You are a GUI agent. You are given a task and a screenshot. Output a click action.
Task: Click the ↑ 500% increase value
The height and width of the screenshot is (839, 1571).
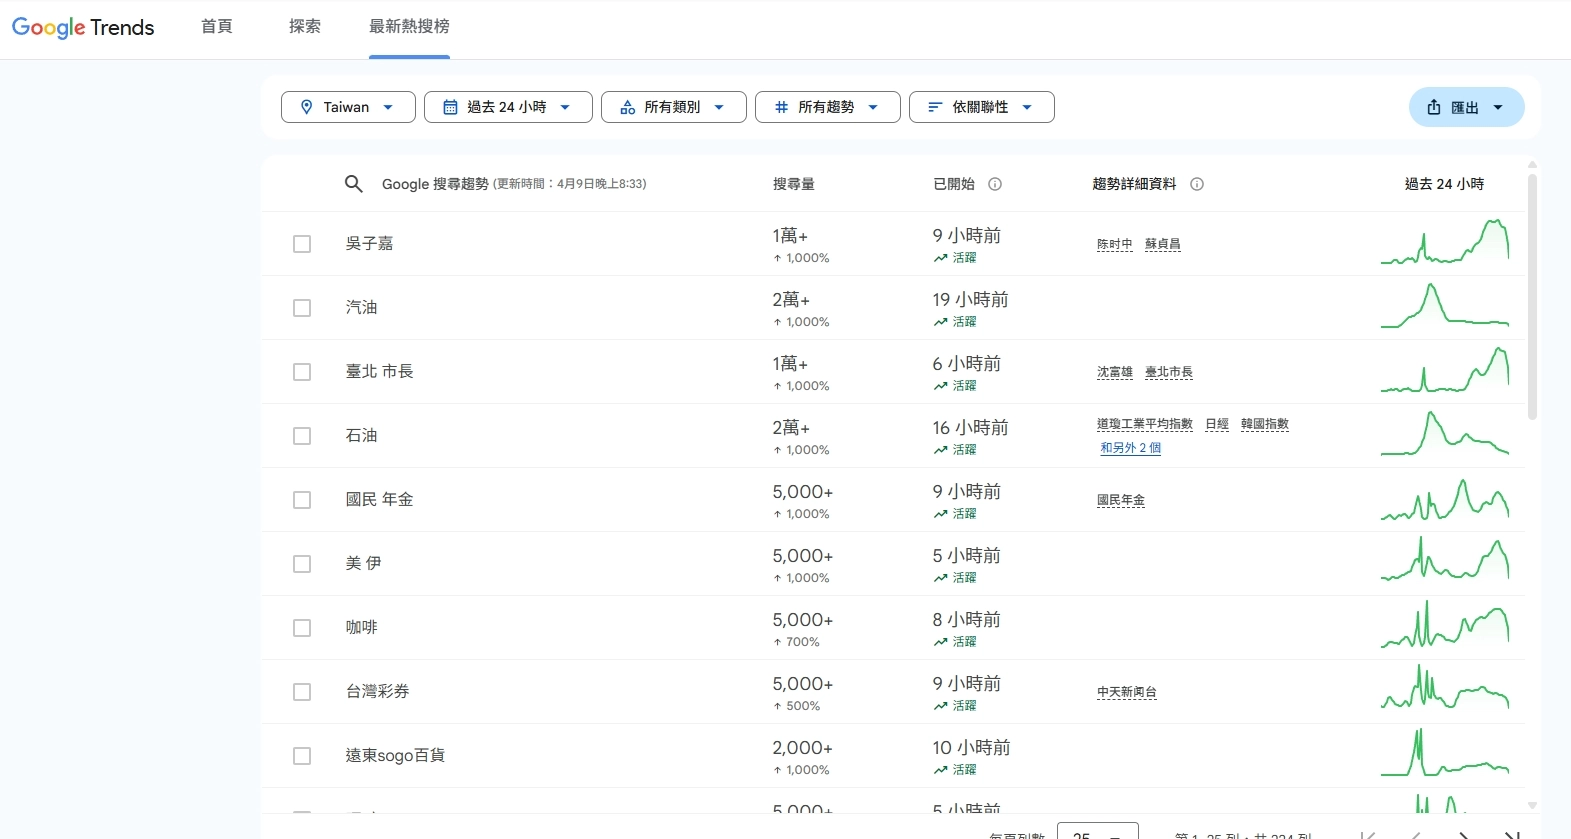797,706
